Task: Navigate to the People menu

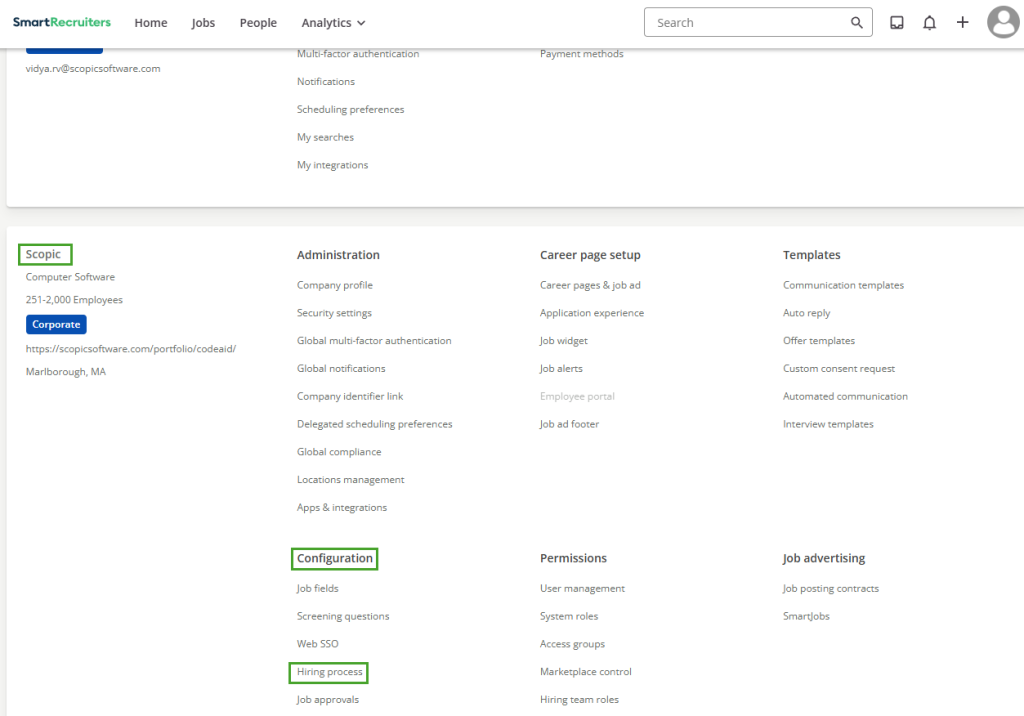Action: pos(258,23)
